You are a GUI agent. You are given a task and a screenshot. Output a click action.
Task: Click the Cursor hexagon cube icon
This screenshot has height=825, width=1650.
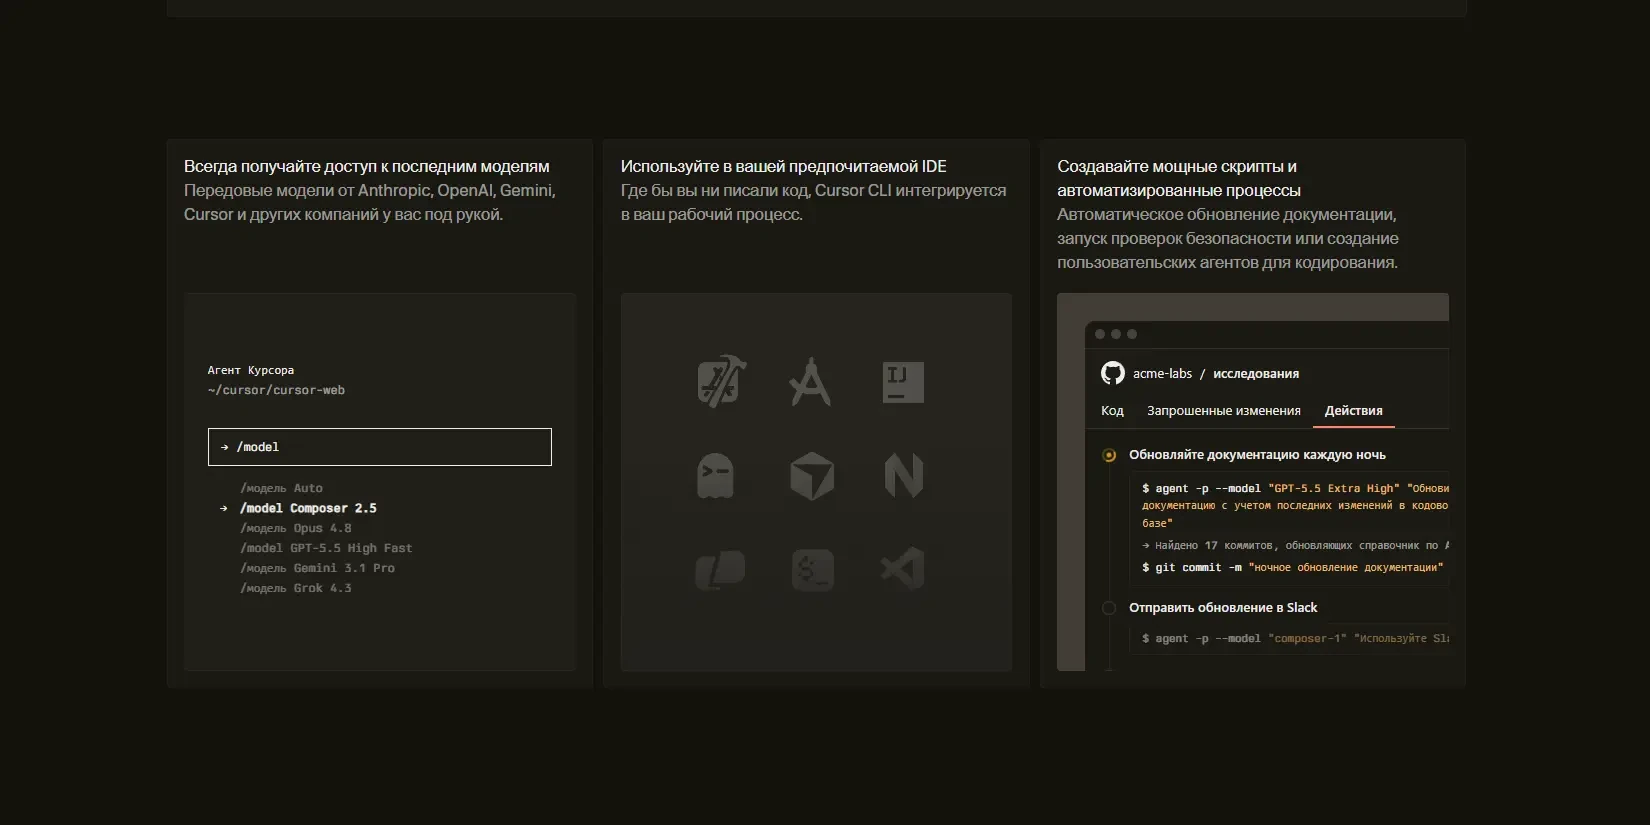811,476
